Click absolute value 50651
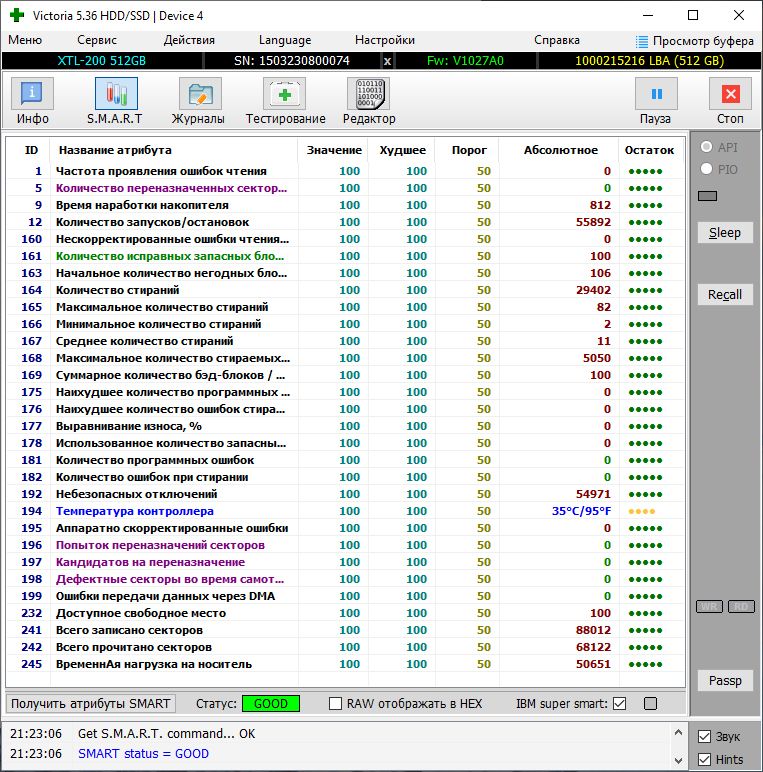763x772 pixels. point(593,664)
